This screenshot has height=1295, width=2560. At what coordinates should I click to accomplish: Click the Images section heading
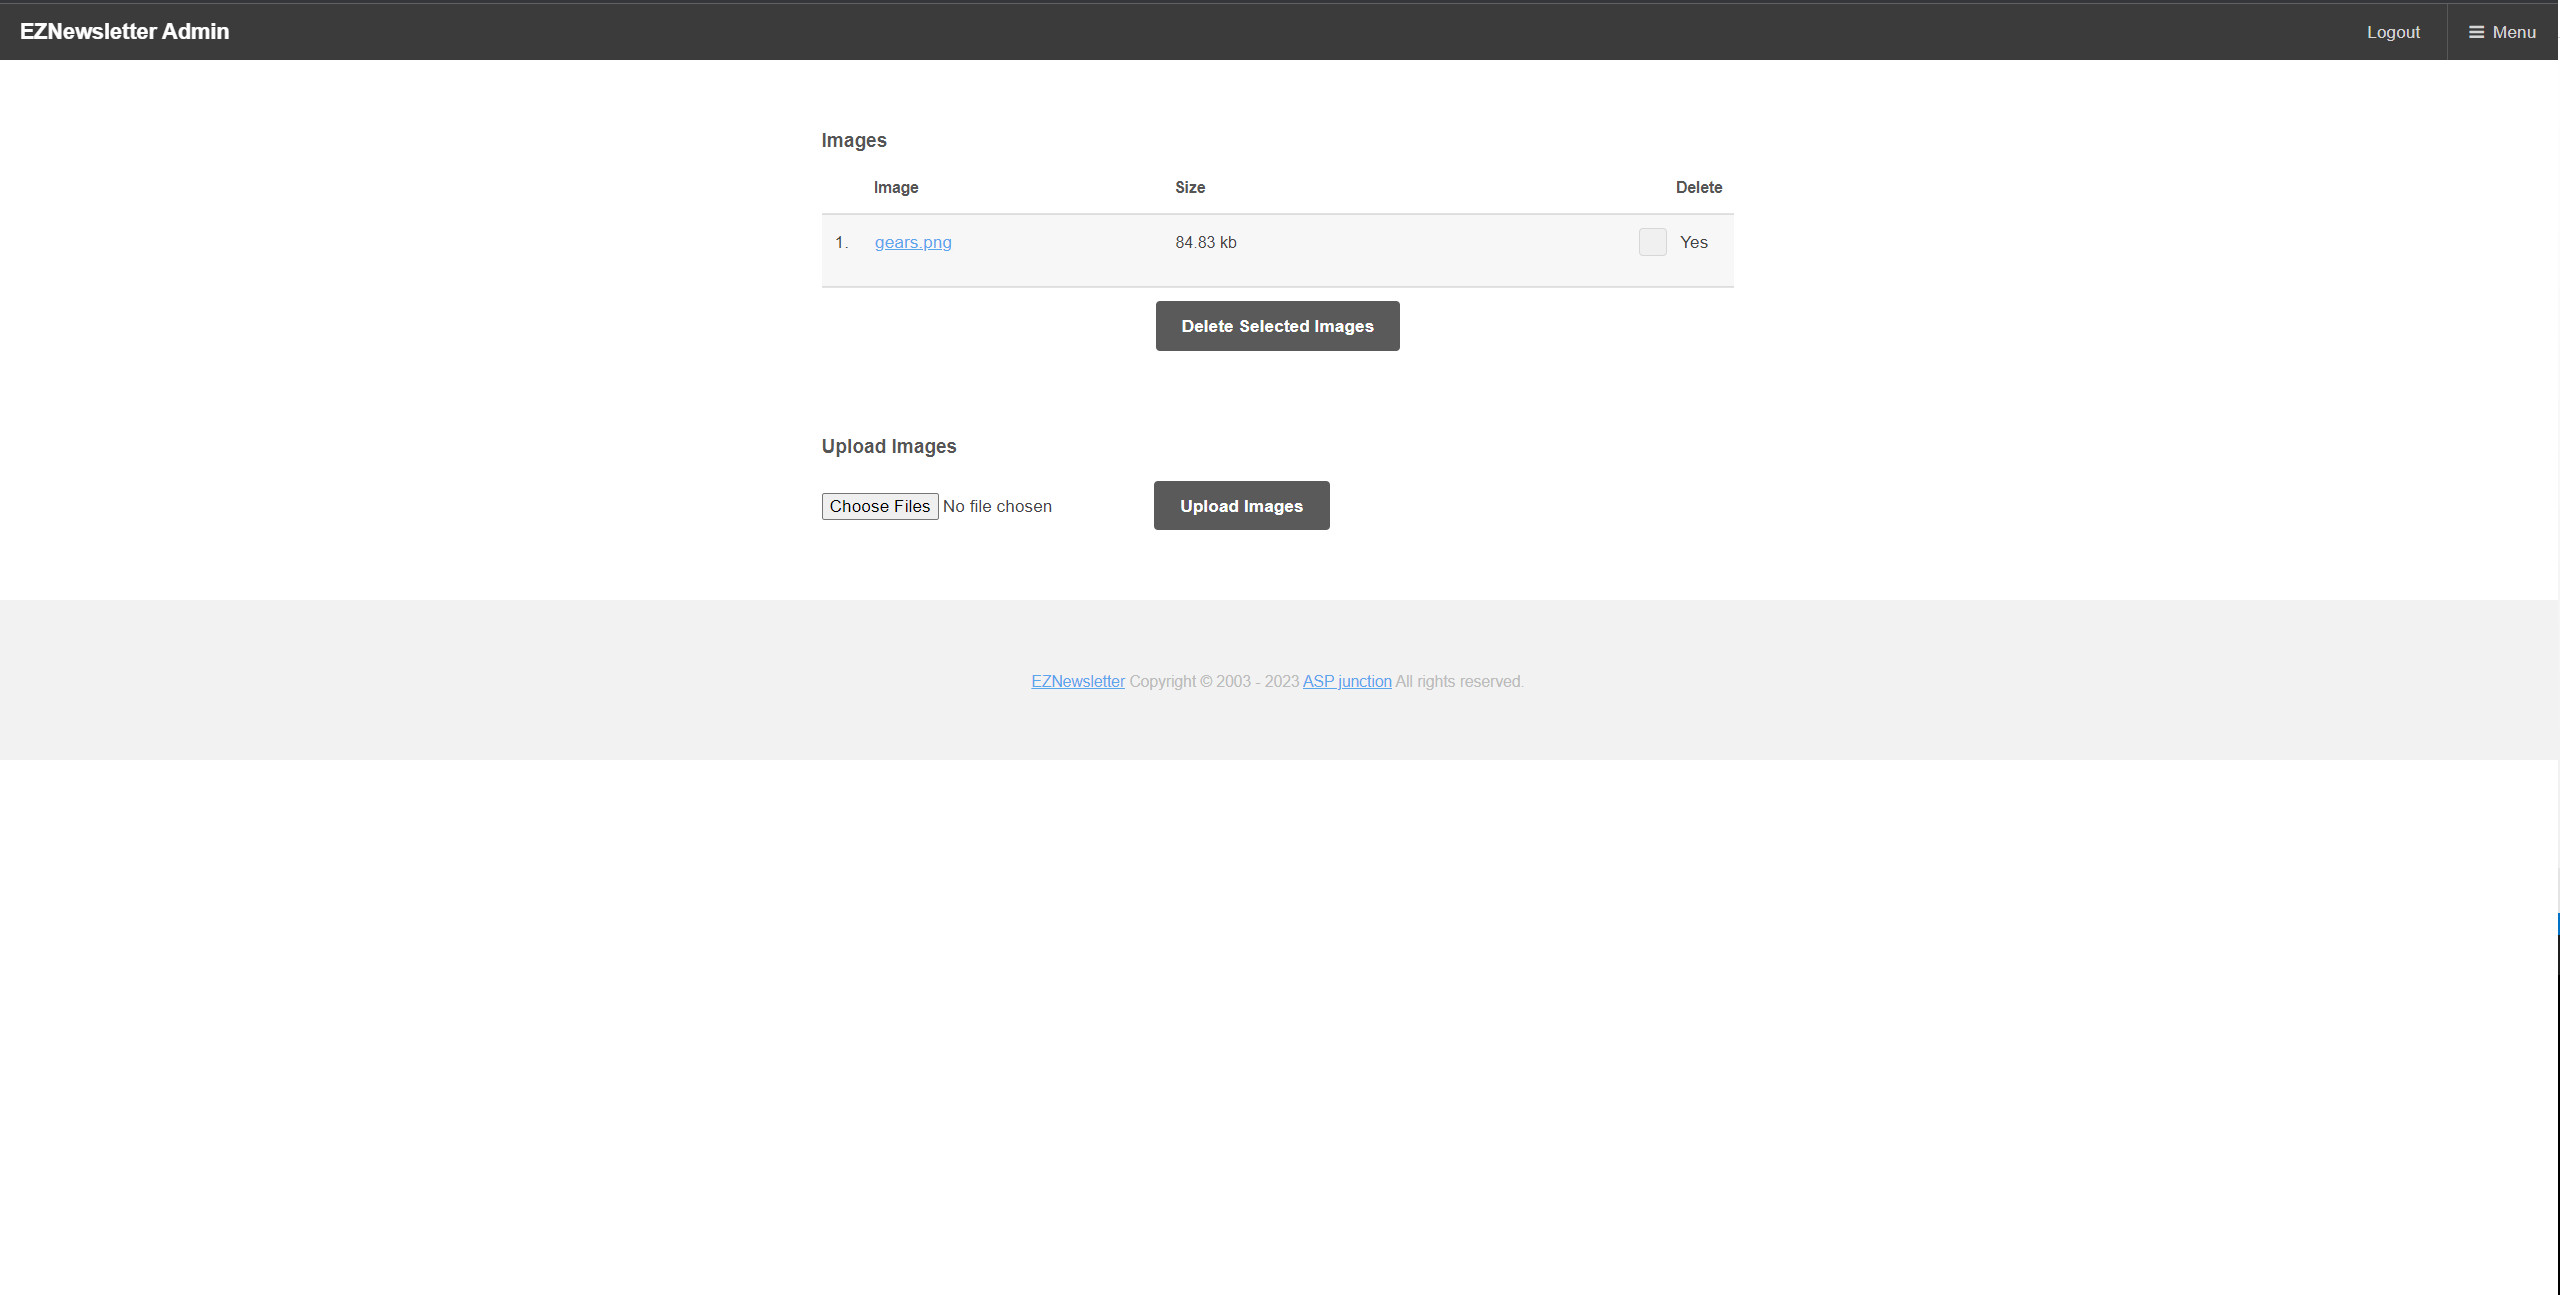tap(853, 140)
